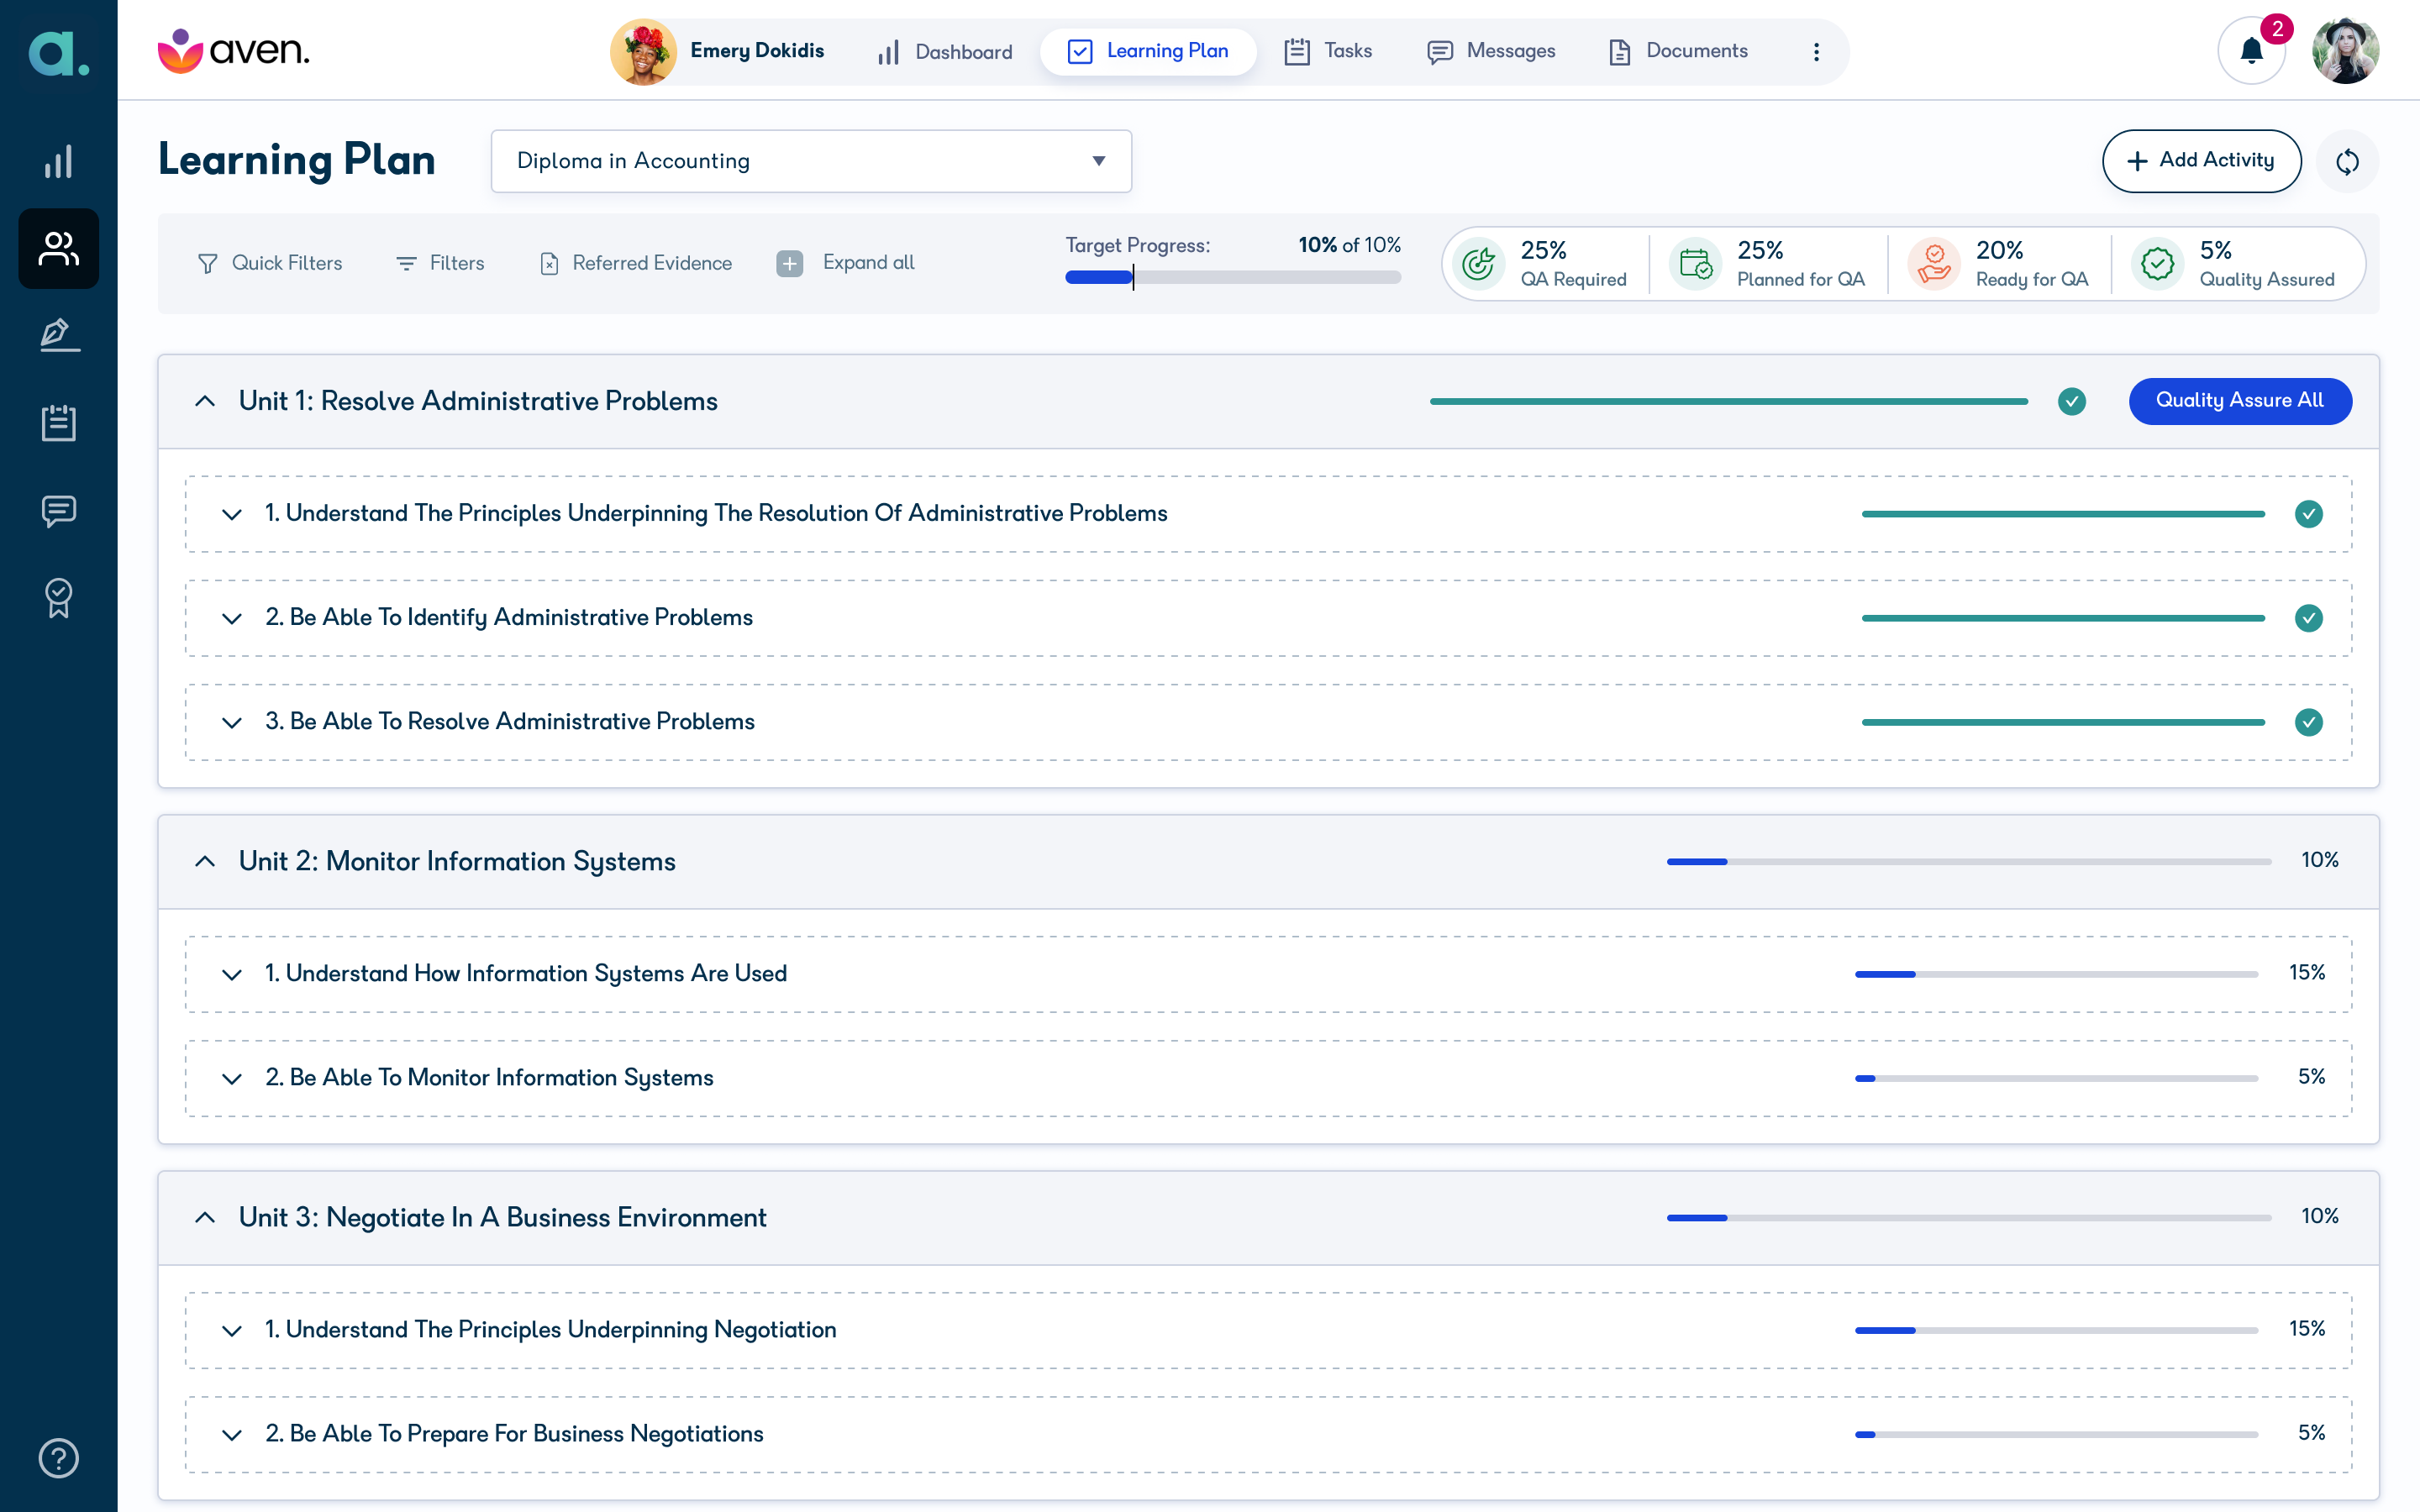
Task: Click the Ready for QA hand icon
Action: pos(1934,264)
